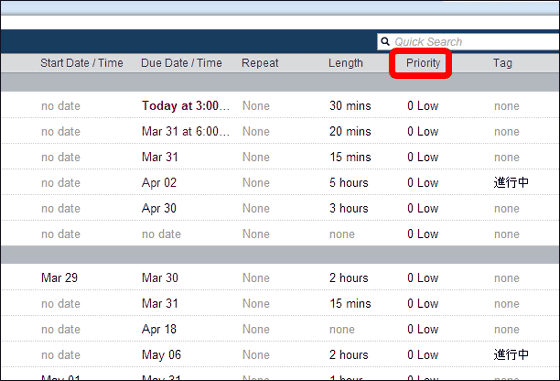Open priority '0 Low' in the Apr 18 row
560x381 pixels.
[423, 329]
